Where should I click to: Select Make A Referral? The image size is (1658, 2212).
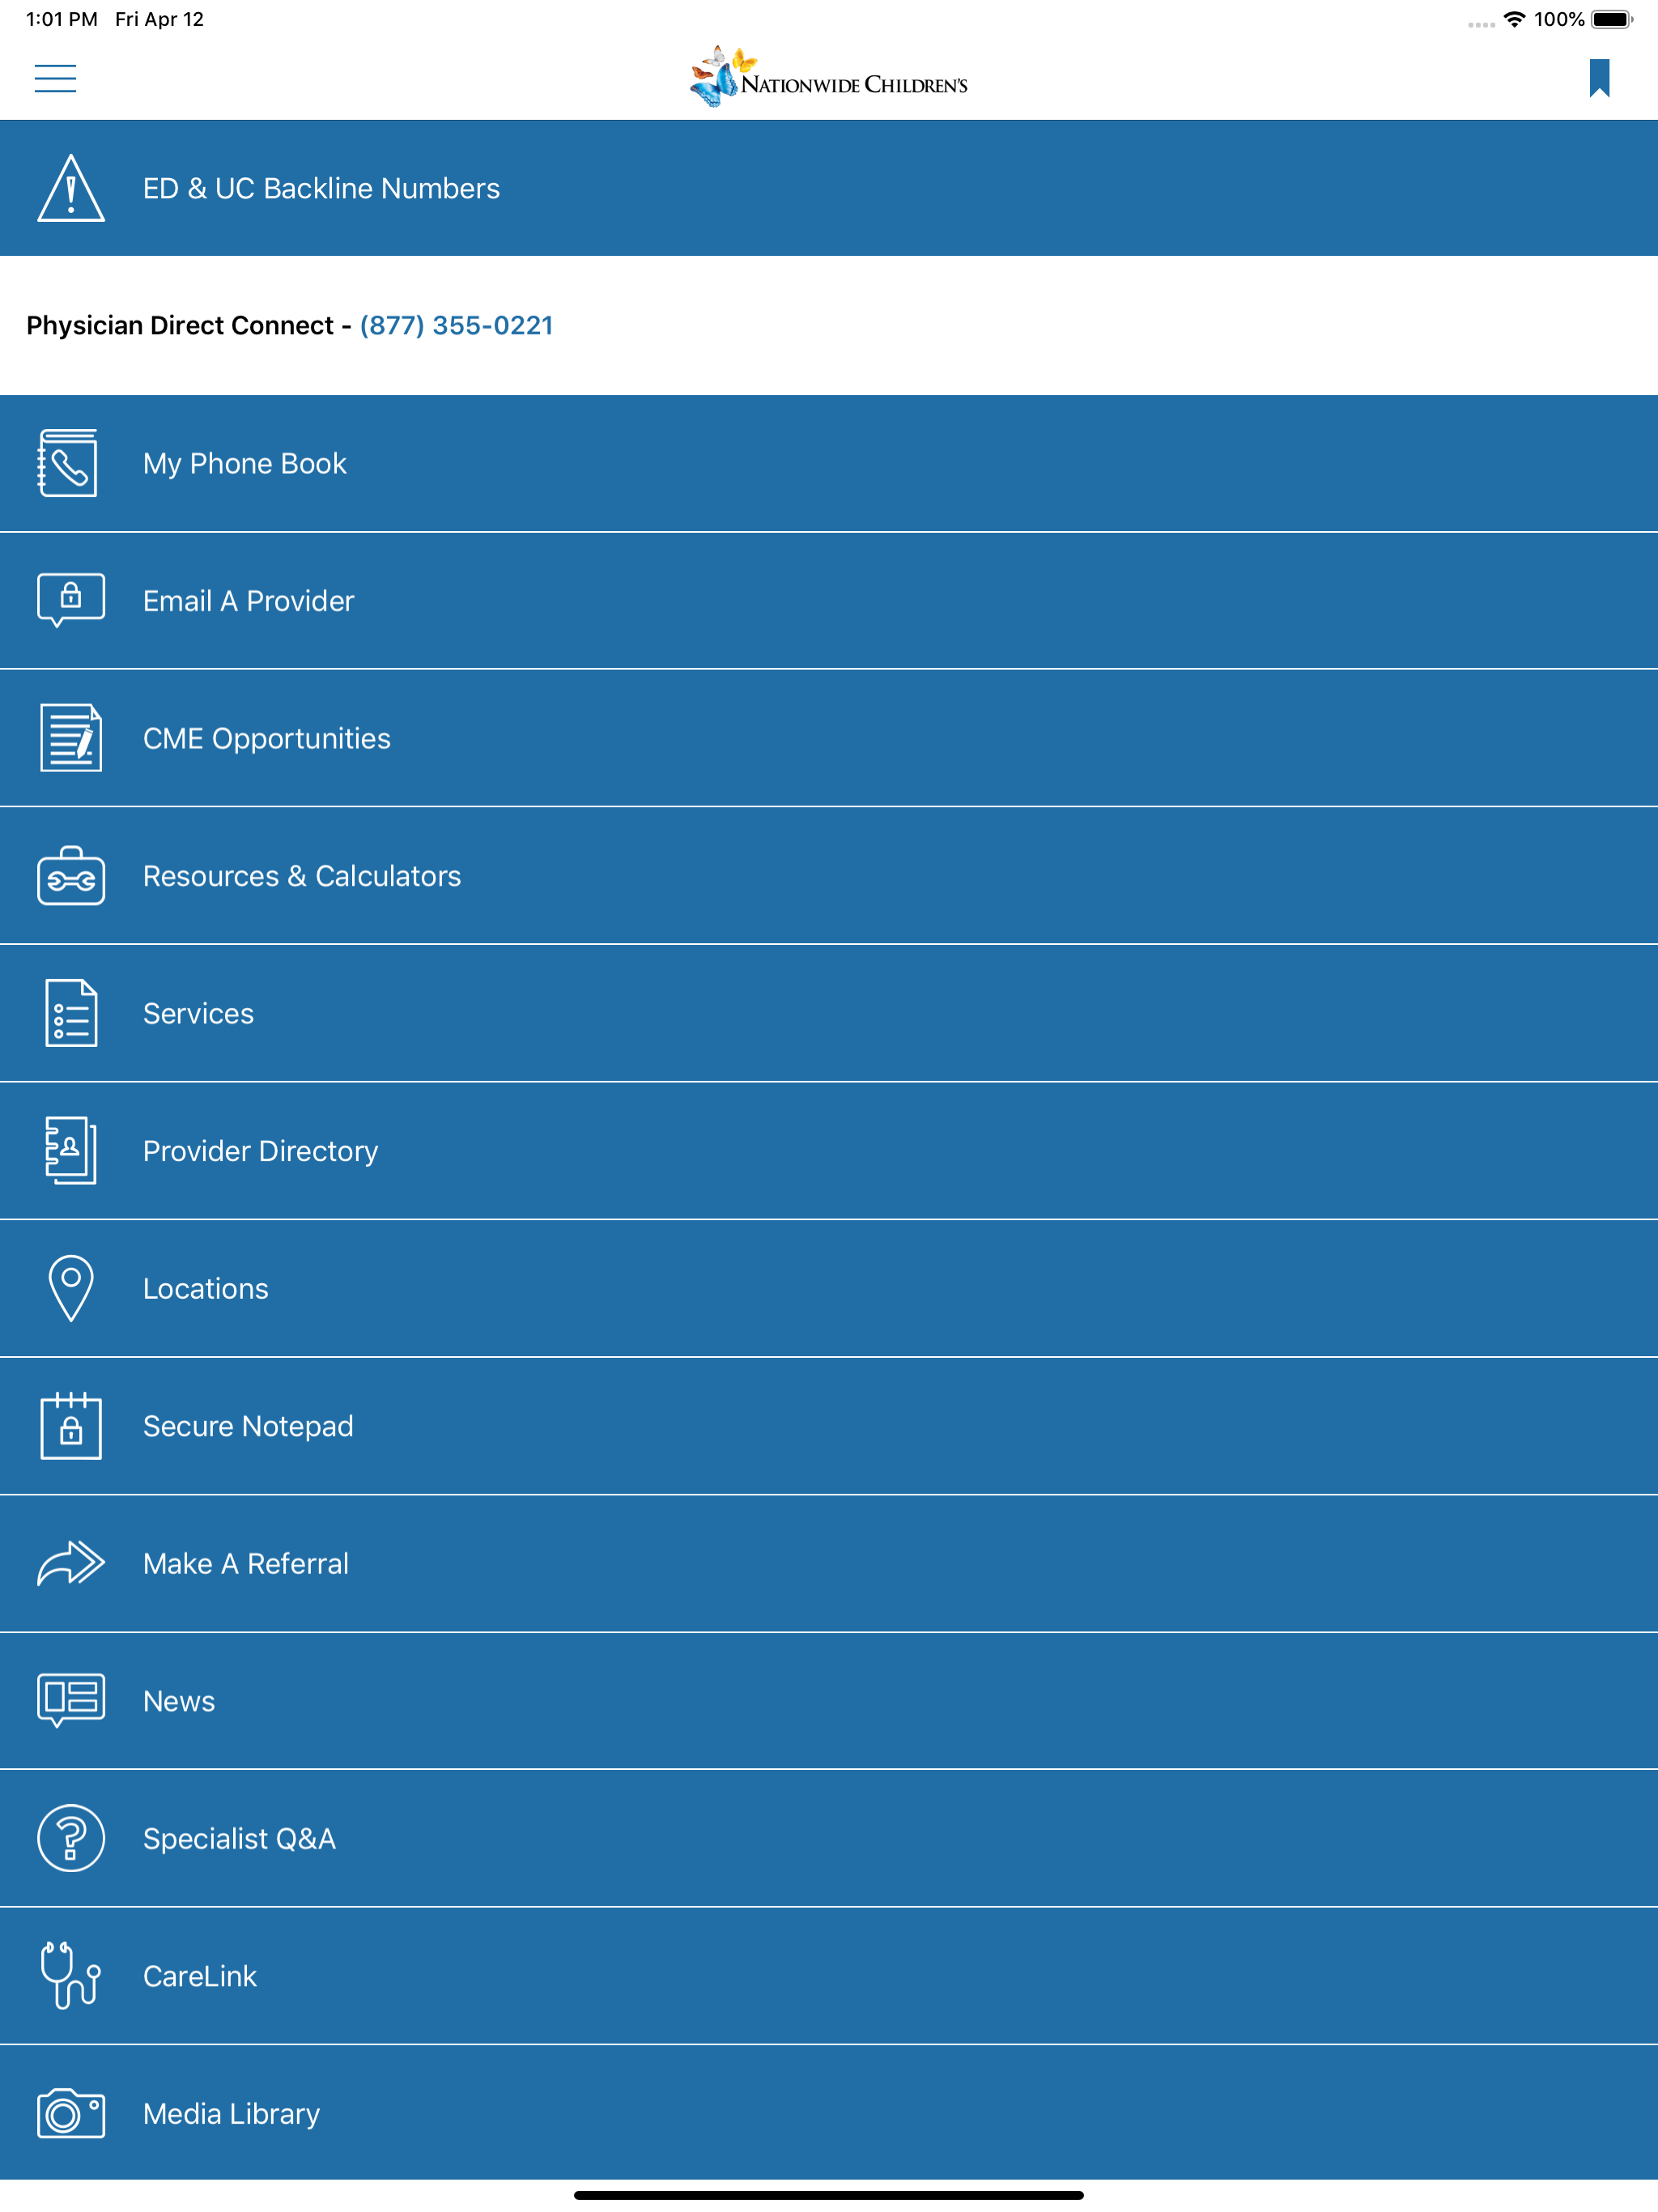pos(829,1563)
